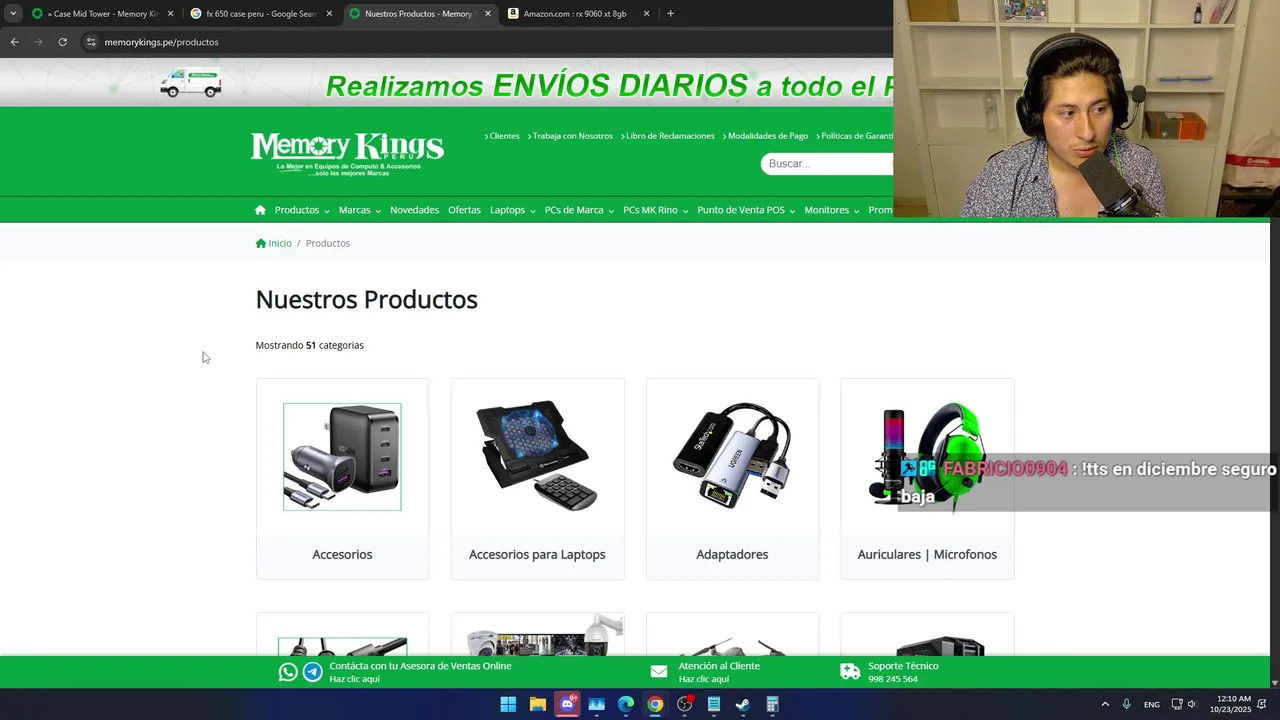Click the Accesorios para Laptops label

point(537,554)
